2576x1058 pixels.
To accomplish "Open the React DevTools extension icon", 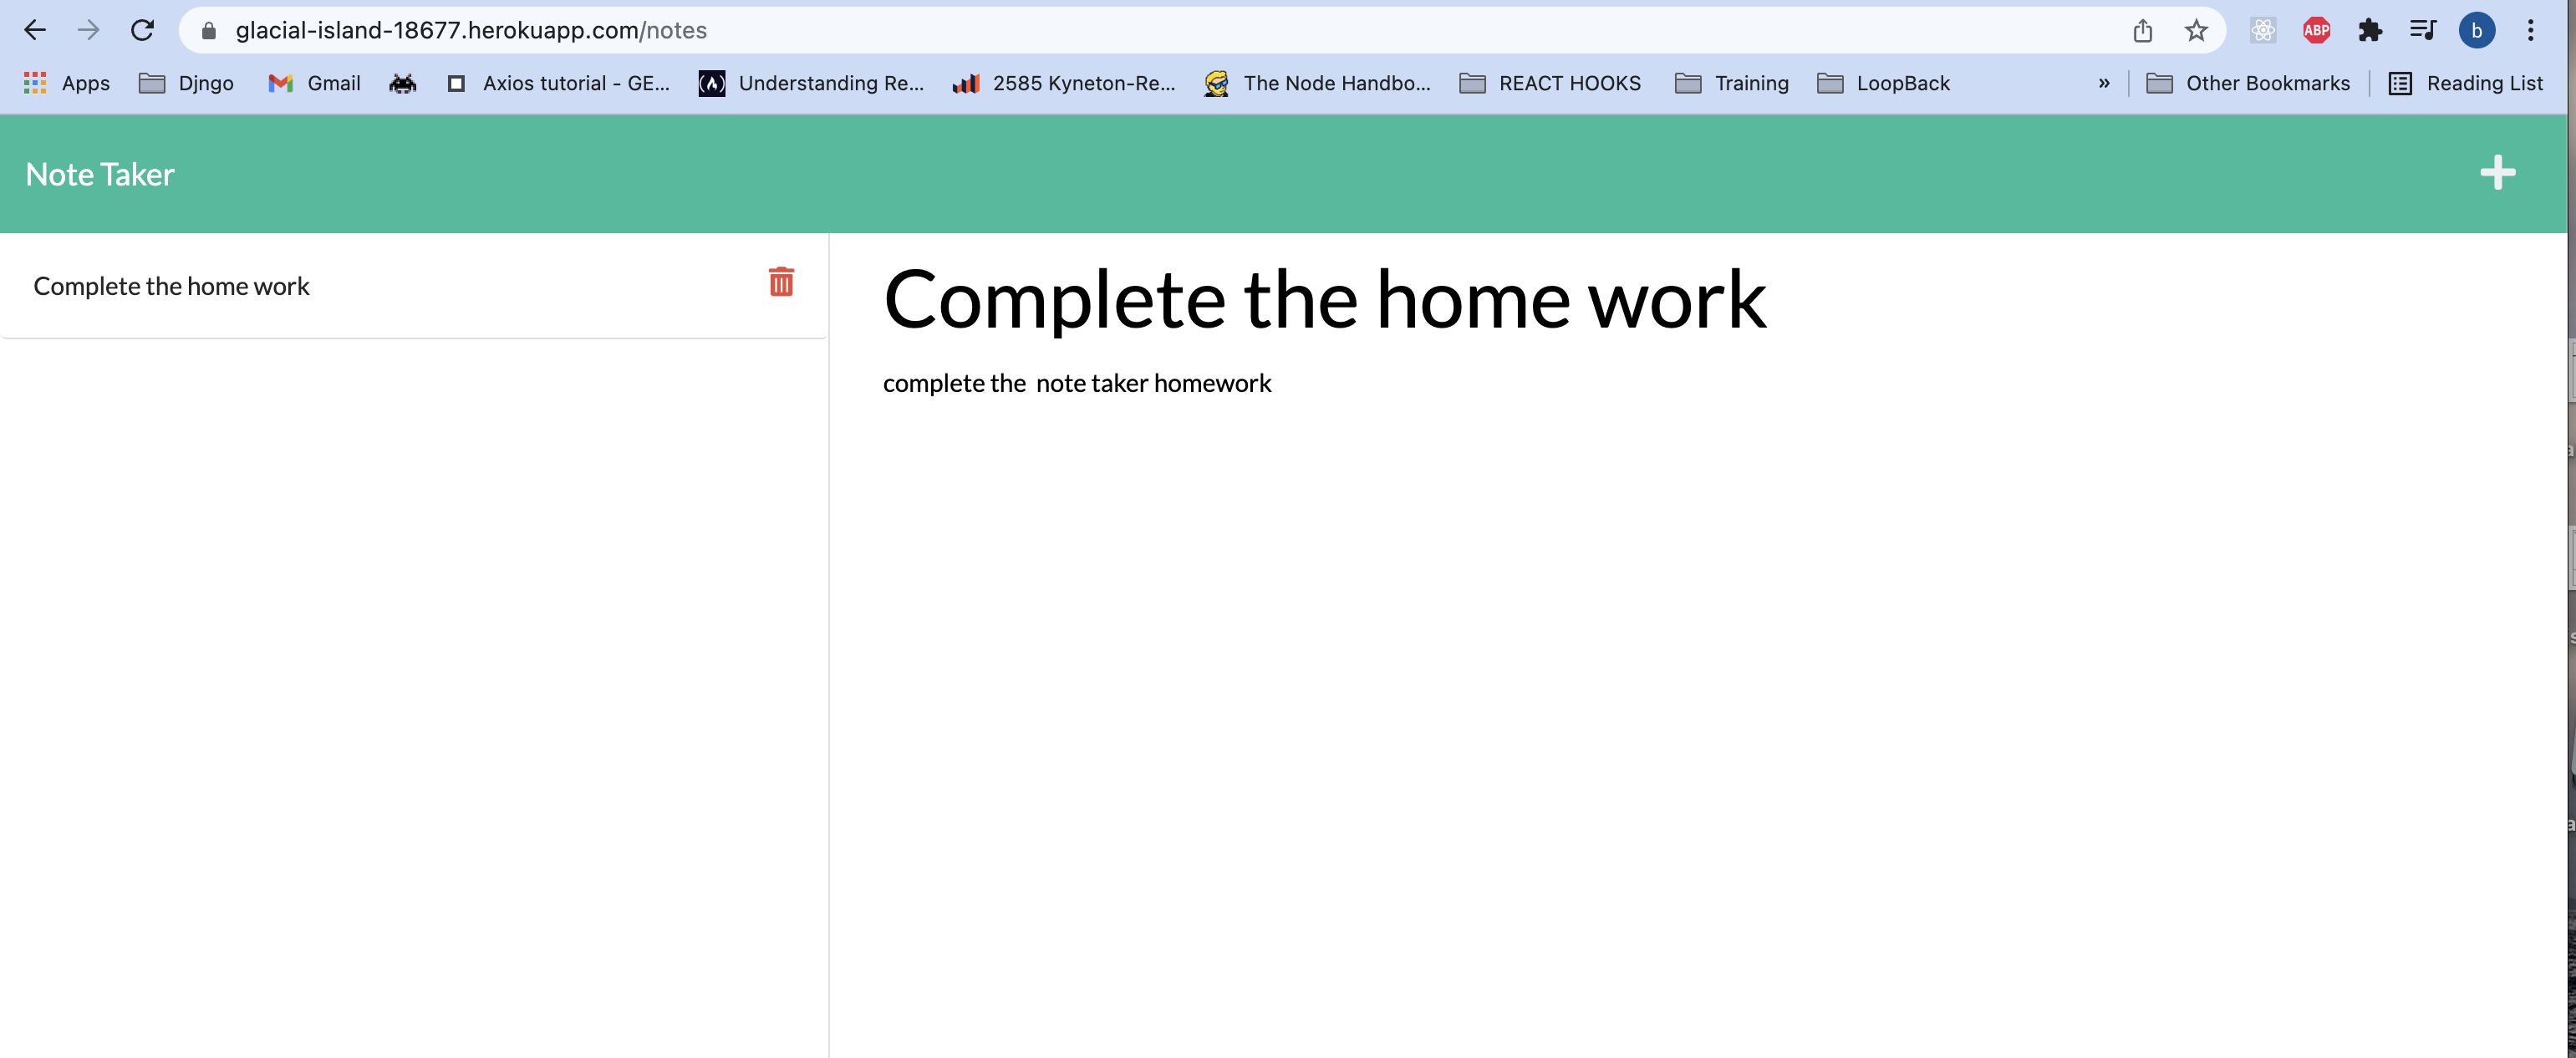I will pos(2263,30).
